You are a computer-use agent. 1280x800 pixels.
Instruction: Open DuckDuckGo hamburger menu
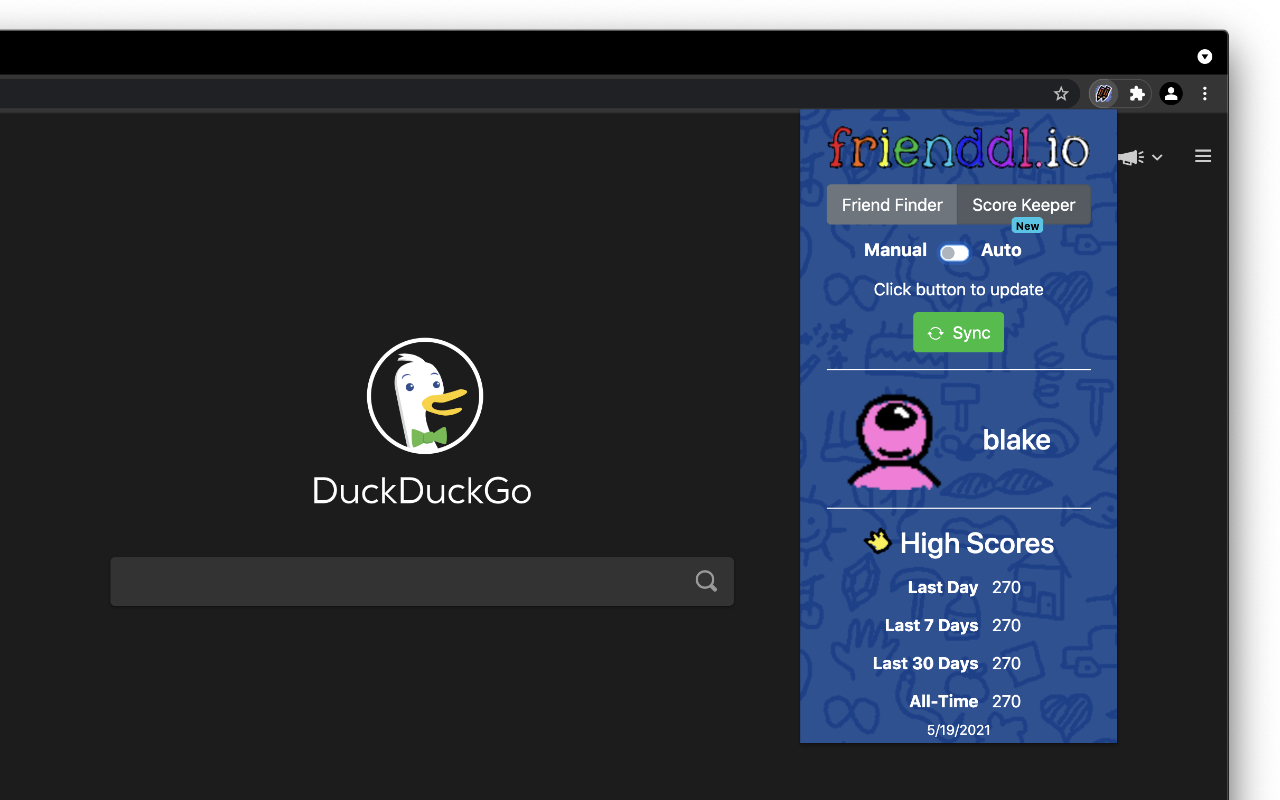point(1203,156)
